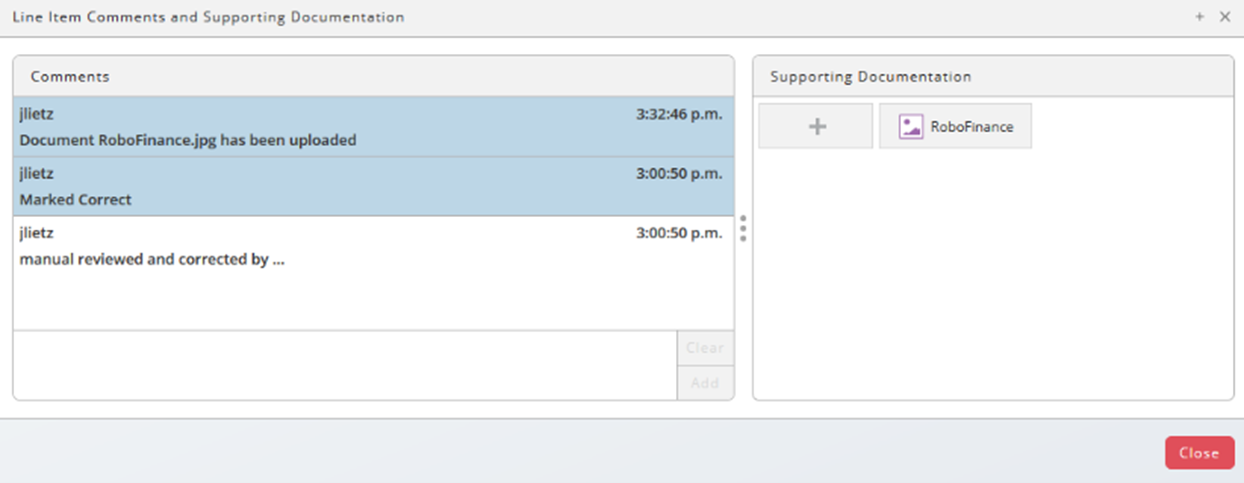Click the Comments panel header

(374, 76)
